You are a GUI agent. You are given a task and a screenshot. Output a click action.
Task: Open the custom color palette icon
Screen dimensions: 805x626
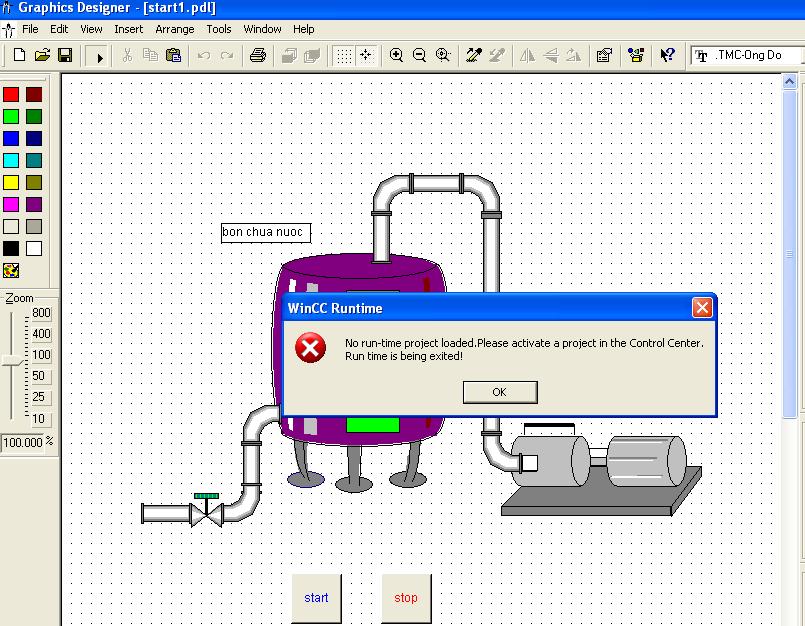pyautogui.click(x=11, y=270)
